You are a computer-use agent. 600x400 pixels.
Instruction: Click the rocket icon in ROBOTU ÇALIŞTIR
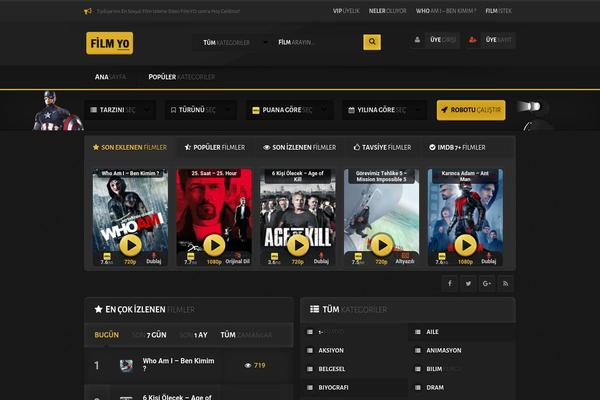444,110
